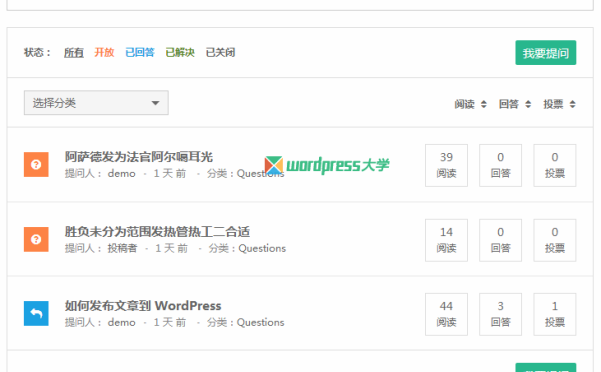Click the 1 投票 count box

click(555, 315)
